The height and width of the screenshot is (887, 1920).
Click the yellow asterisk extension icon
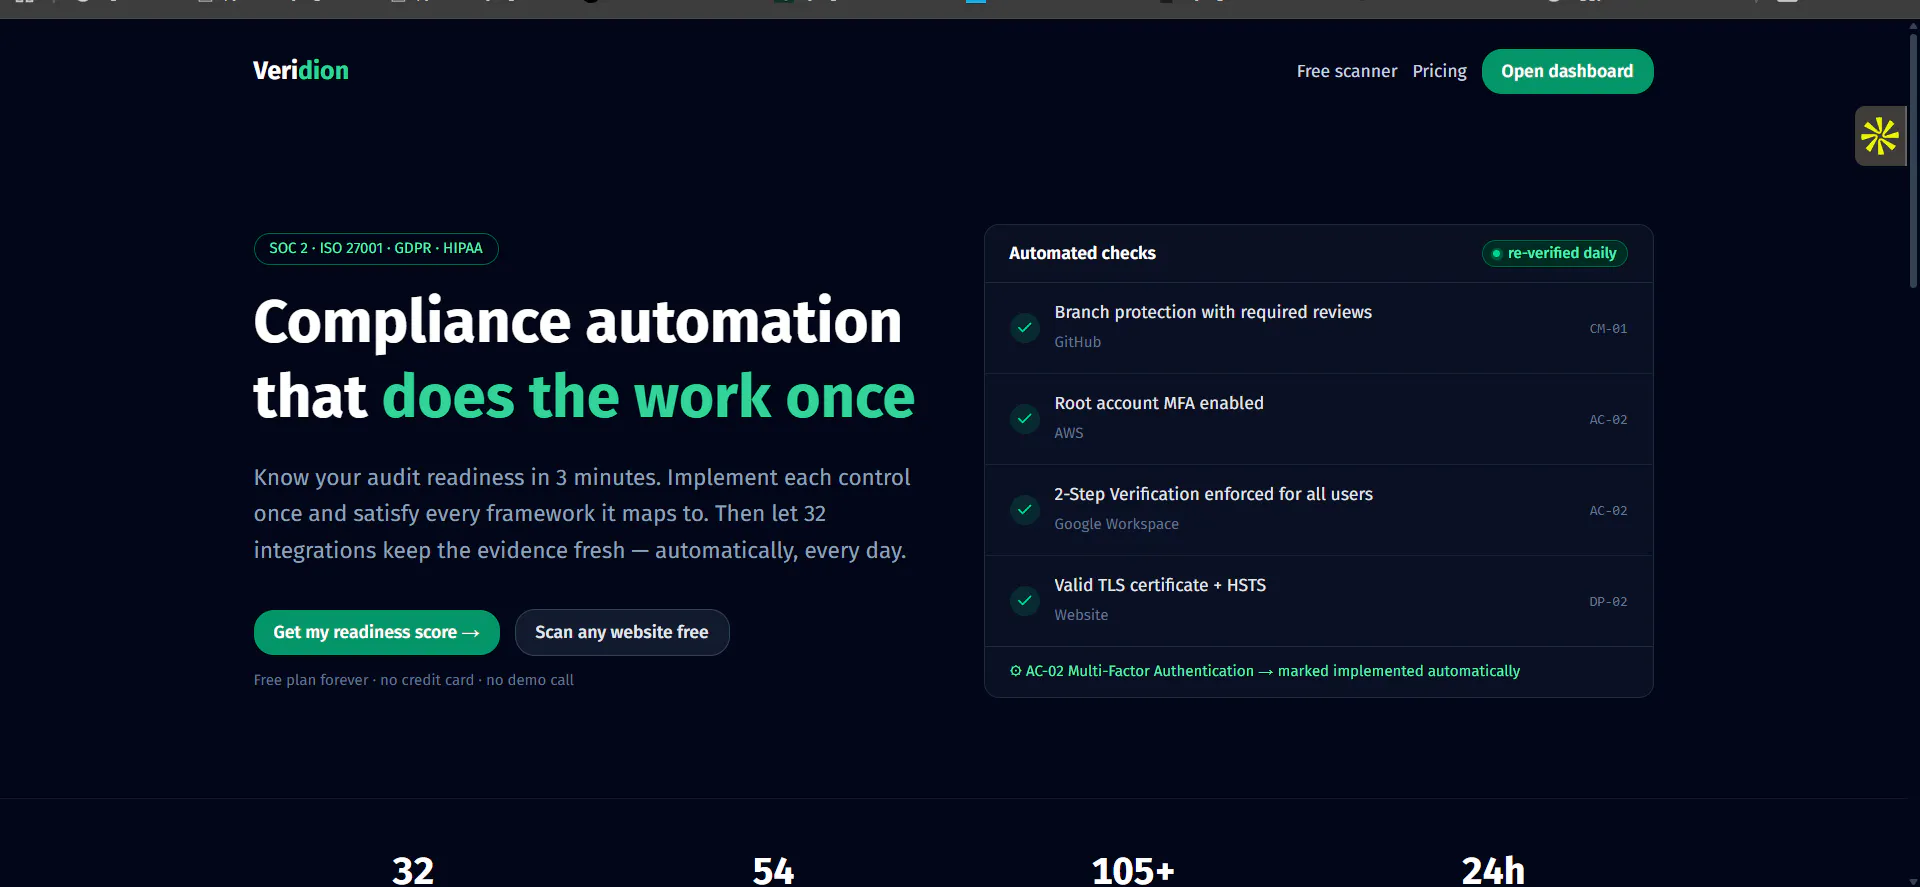(1879, 136)
